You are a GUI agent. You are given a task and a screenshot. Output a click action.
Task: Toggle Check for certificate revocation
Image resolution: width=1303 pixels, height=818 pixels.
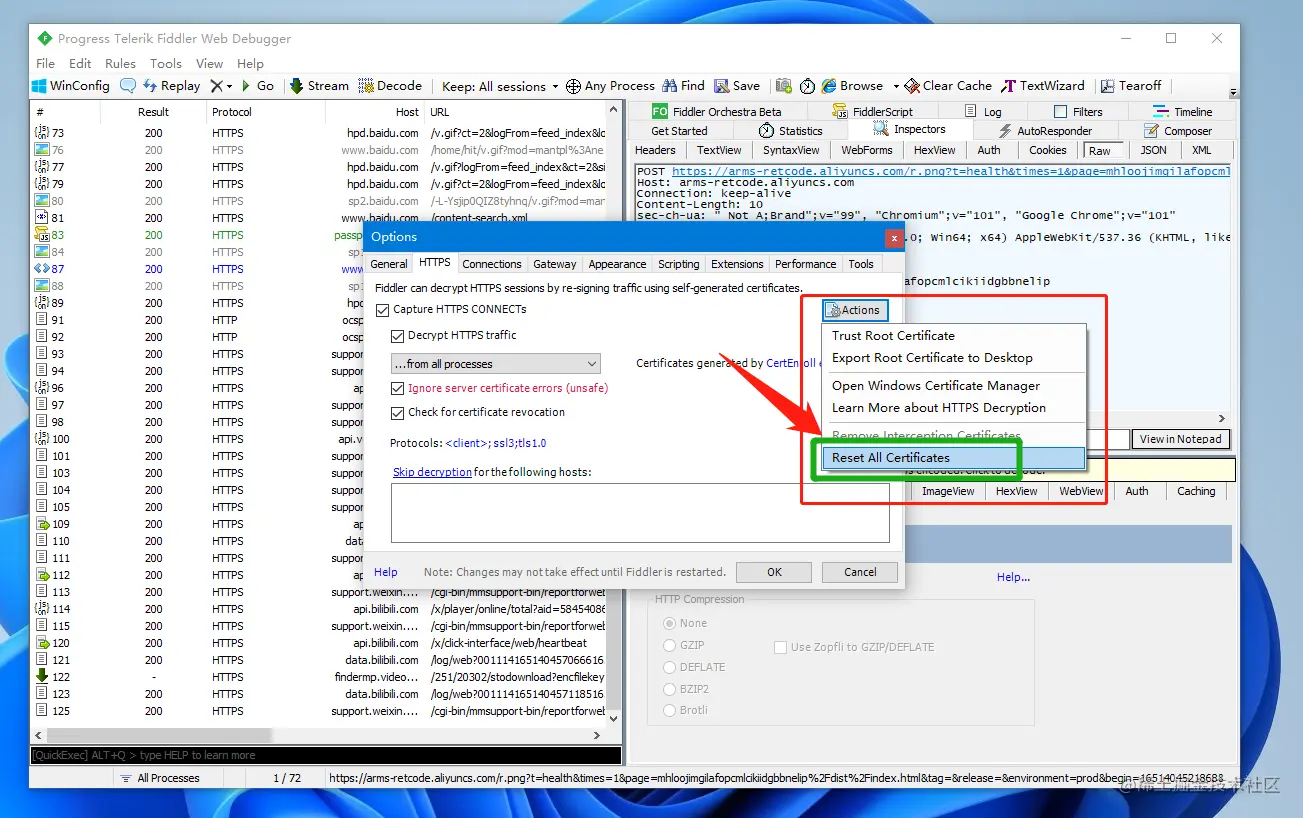click(x=397, y=412)
